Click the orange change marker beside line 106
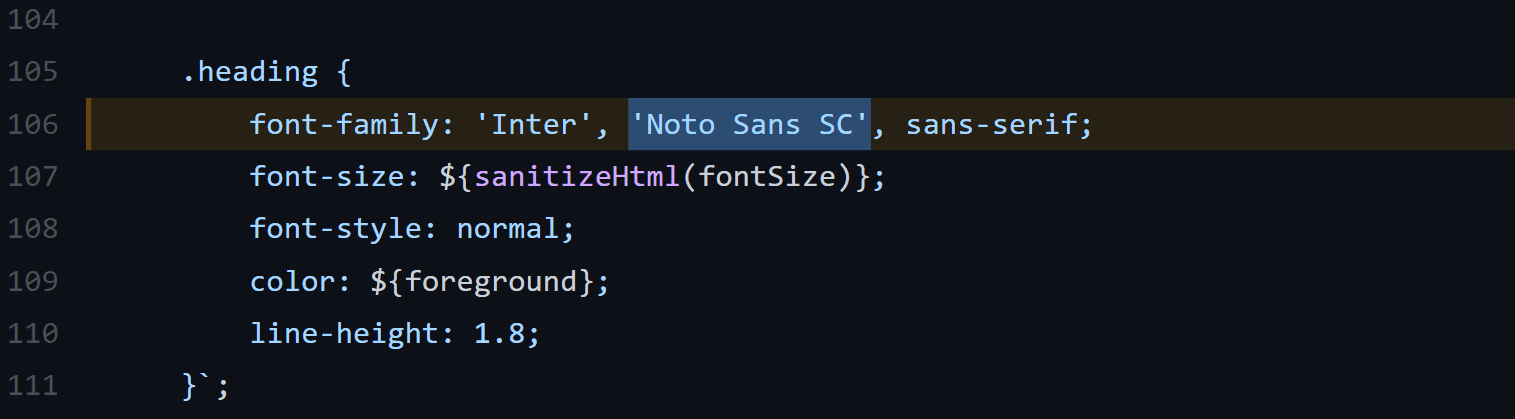Screen dimensions: 1515x419 pyautogui.click(x=88, y=124)
